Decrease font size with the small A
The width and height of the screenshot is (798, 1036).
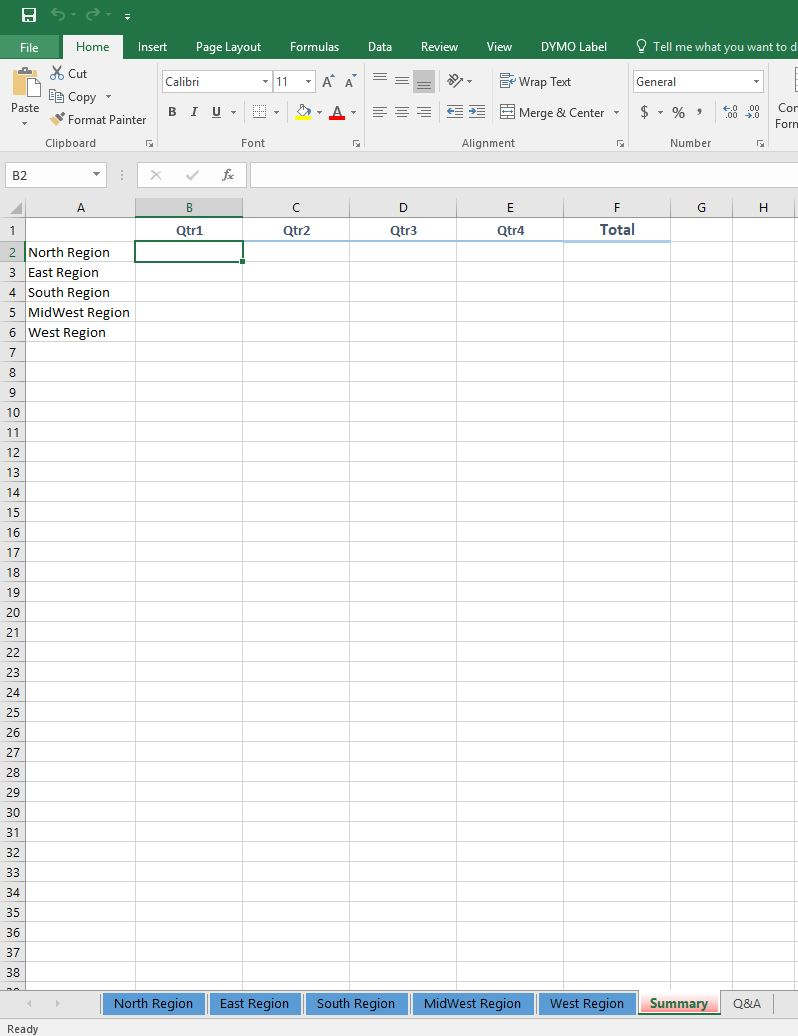350,81
